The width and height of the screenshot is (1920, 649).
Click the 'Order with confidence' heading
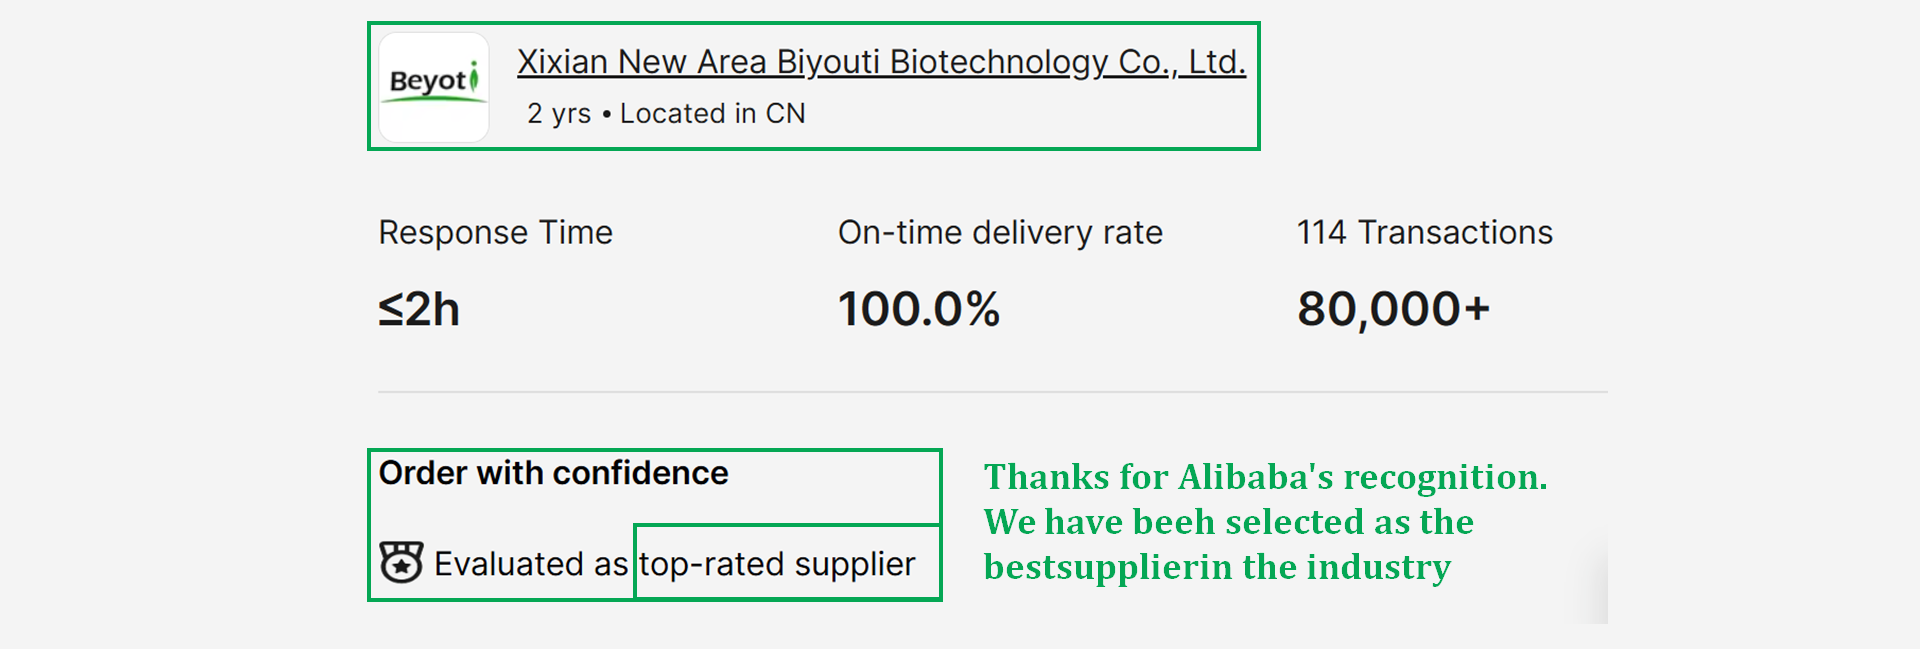pos(553,473)
